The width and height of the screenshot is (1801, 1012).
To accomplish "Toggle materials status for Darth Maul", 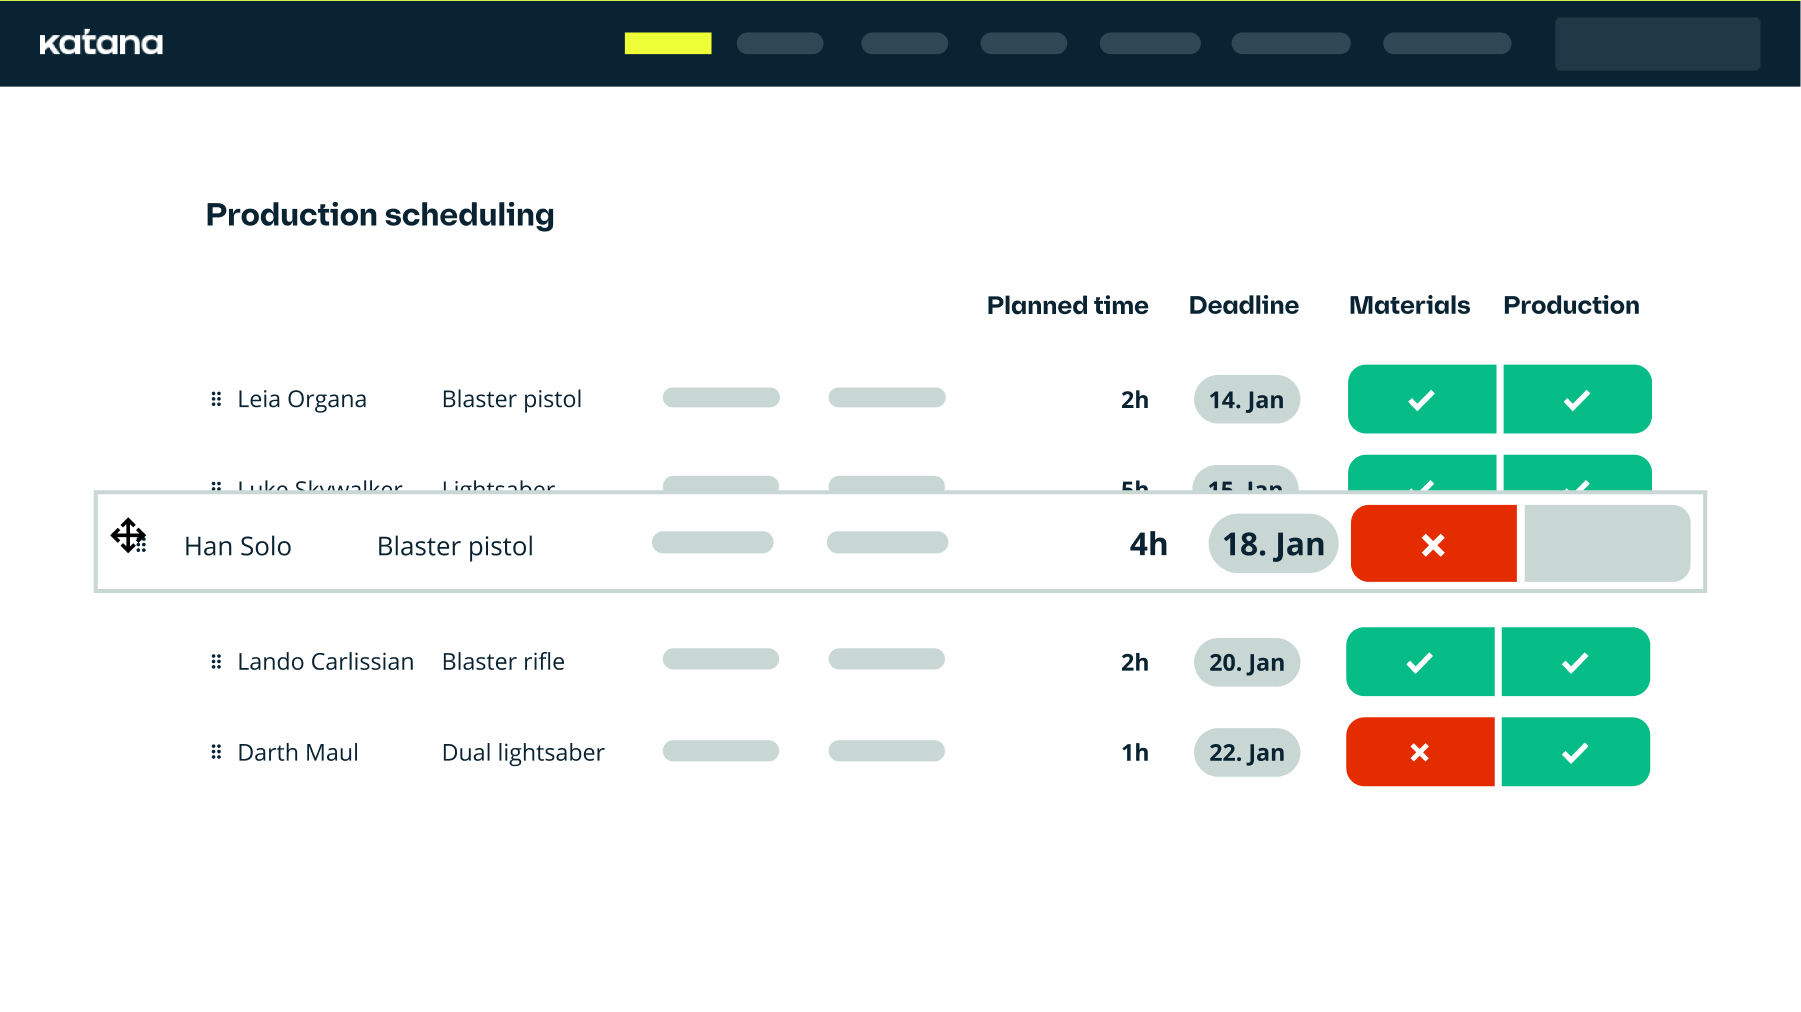I will coord(1420,751).
